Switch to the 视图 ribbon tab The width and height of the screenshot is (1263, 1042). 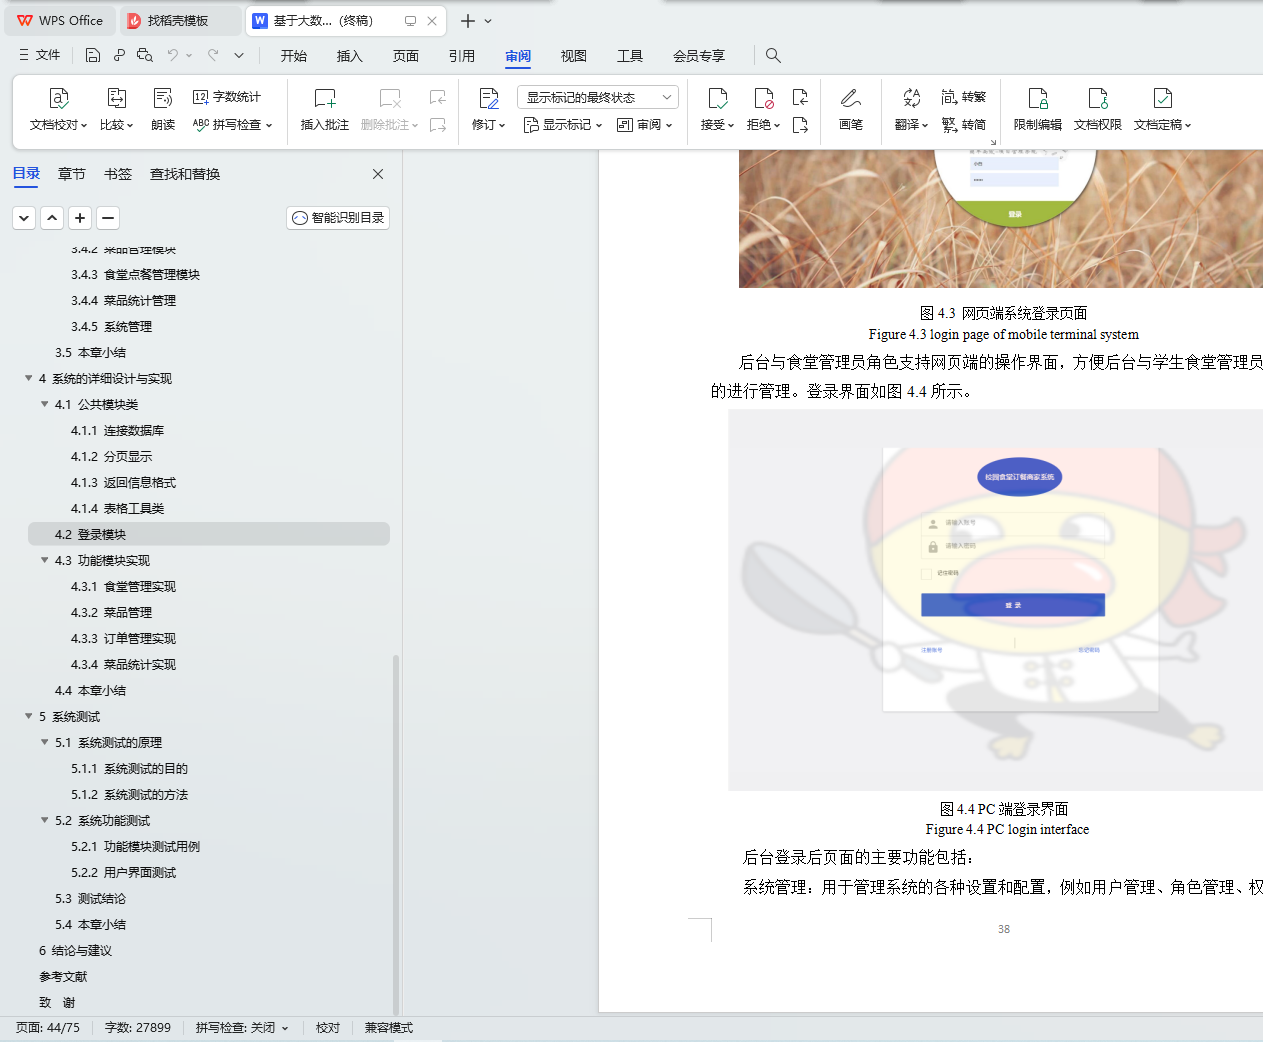coord(574,56)
